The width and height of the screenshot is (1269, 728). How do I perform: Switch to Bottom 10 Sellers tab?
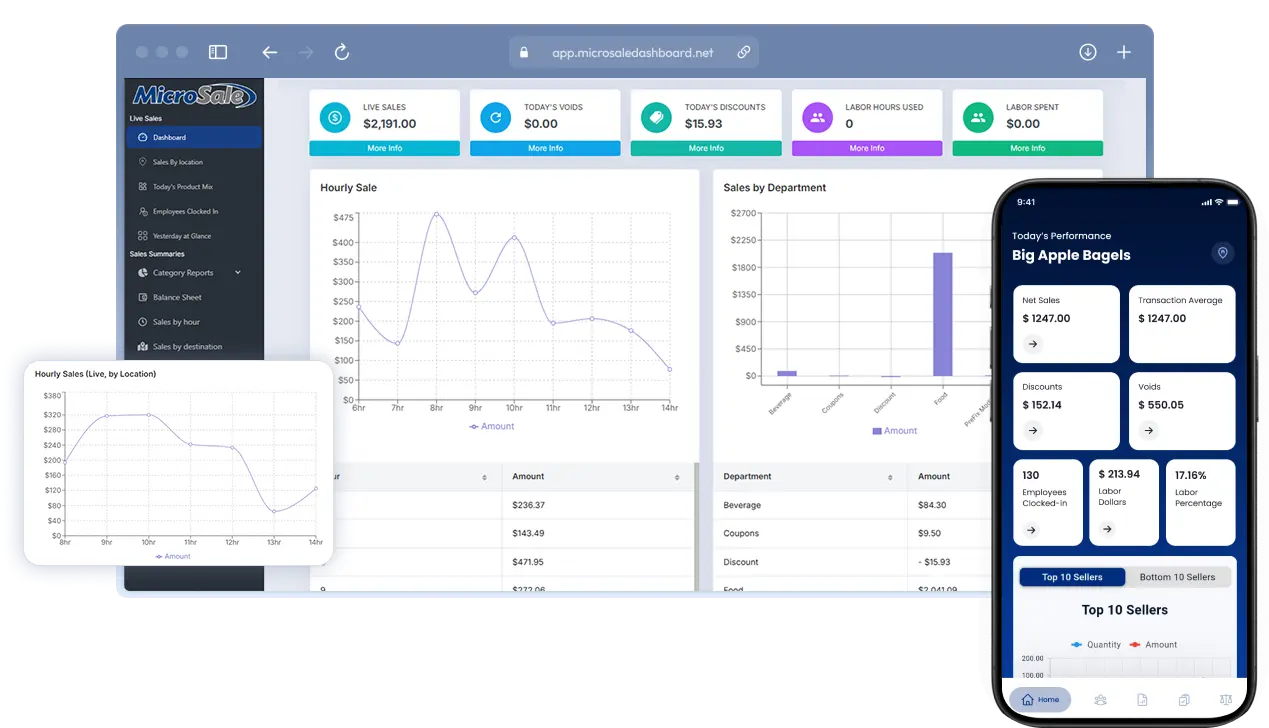1177,577
